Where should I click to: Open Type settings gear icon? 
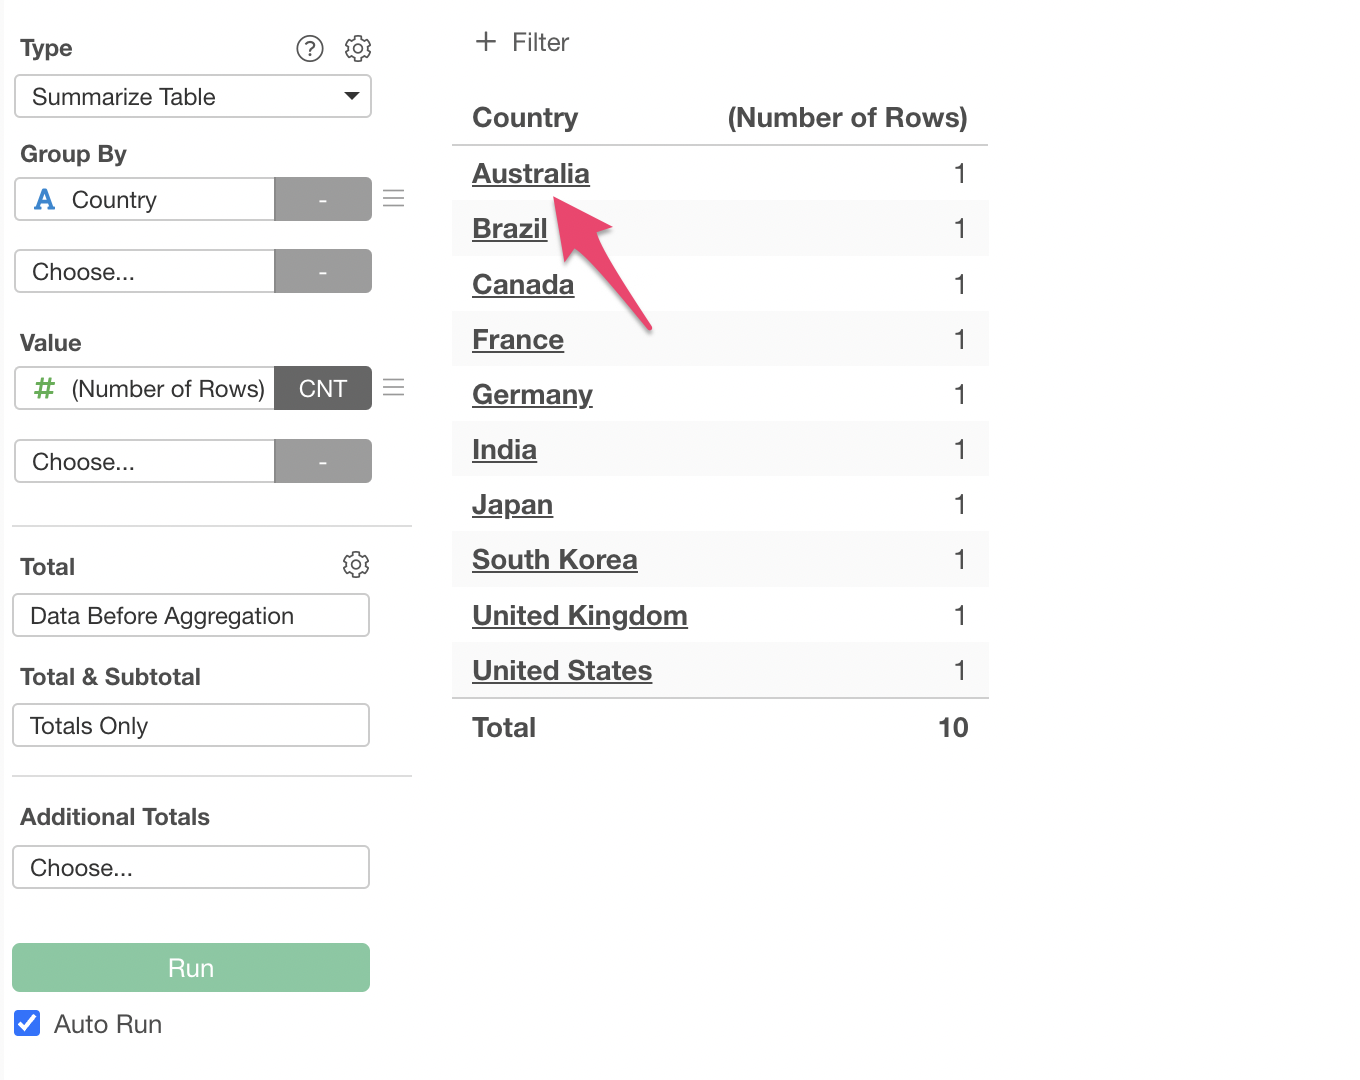point(358,48)
